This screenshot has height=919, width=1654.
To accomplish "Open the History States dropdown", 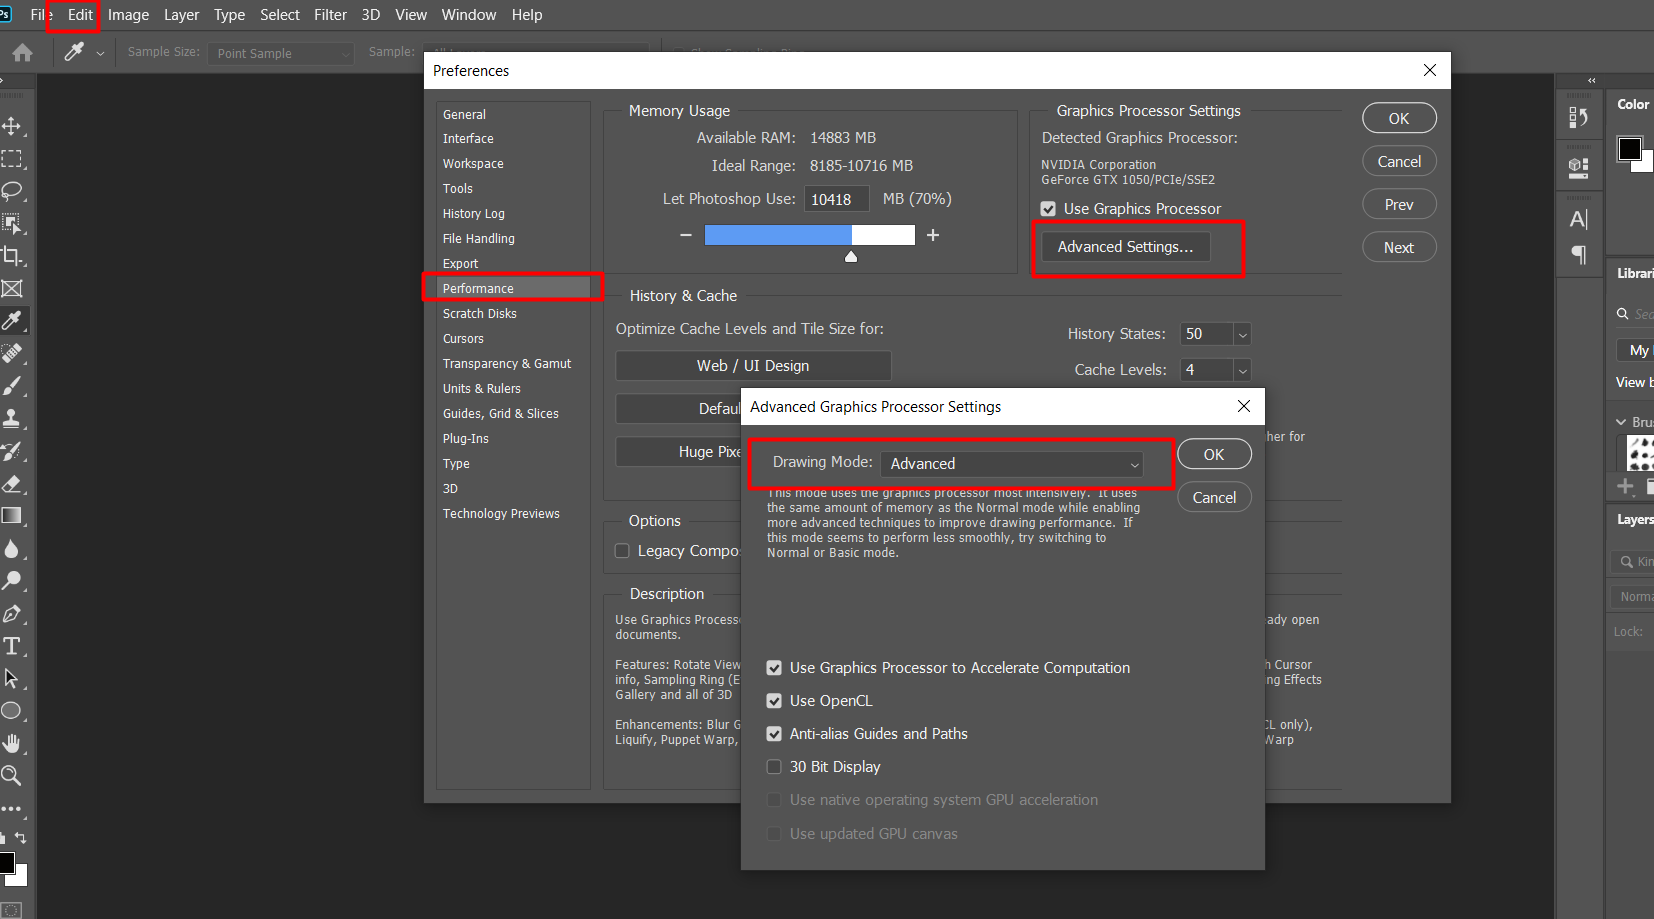I will click(x=1241, y=333).
